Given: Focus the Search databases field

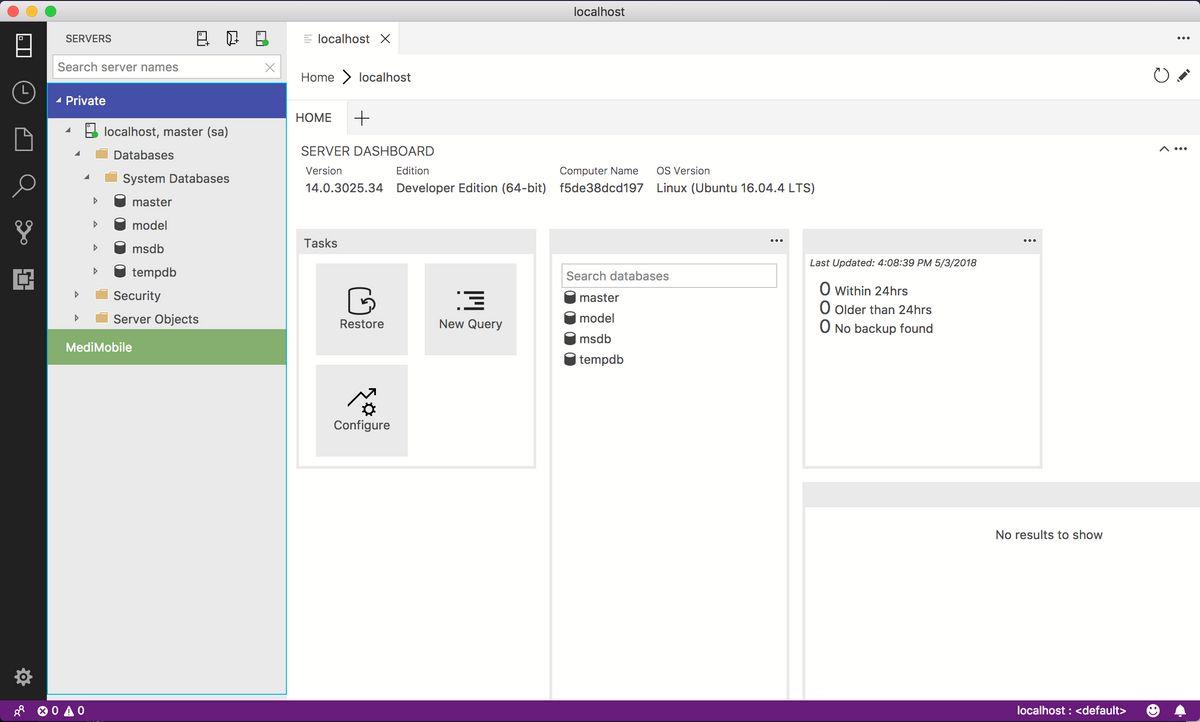Looking at the screenshot, I should click(669, 276).
